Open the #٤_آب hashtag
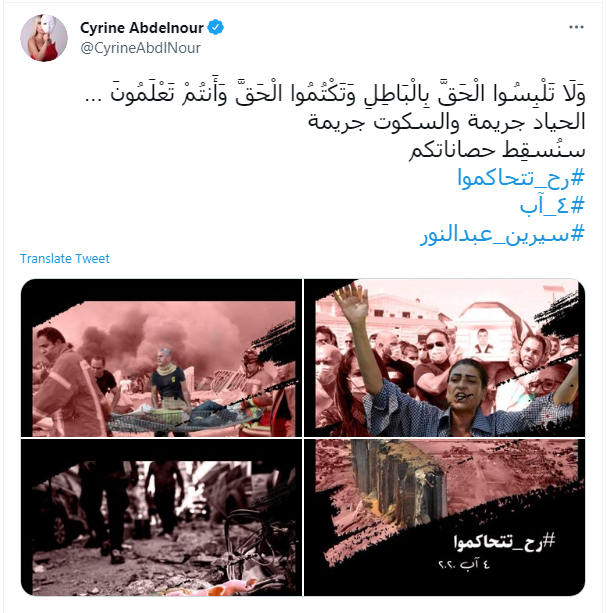The height and width of the screenshot is (613, 607). point(552,206)
